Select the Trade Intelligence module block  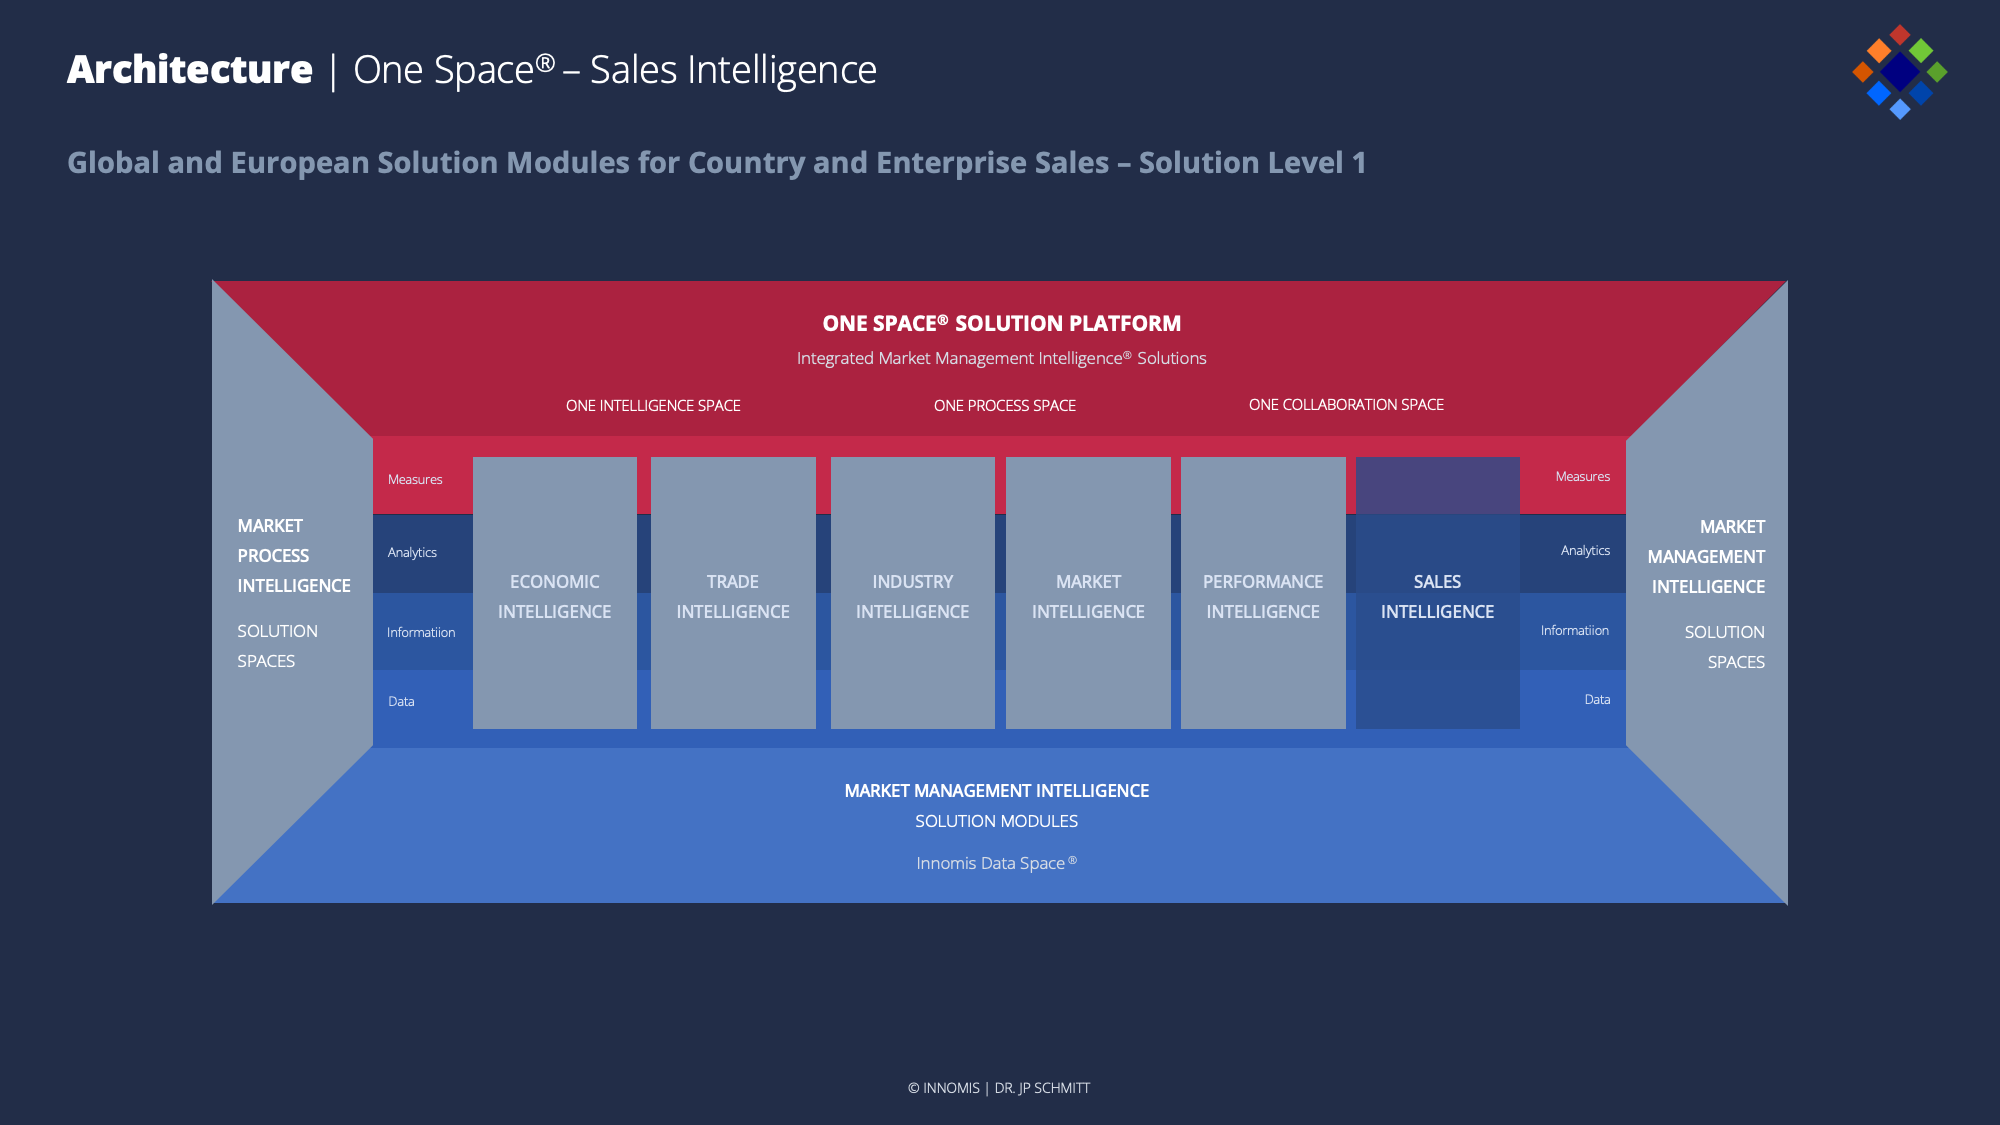tap(732, 595)
